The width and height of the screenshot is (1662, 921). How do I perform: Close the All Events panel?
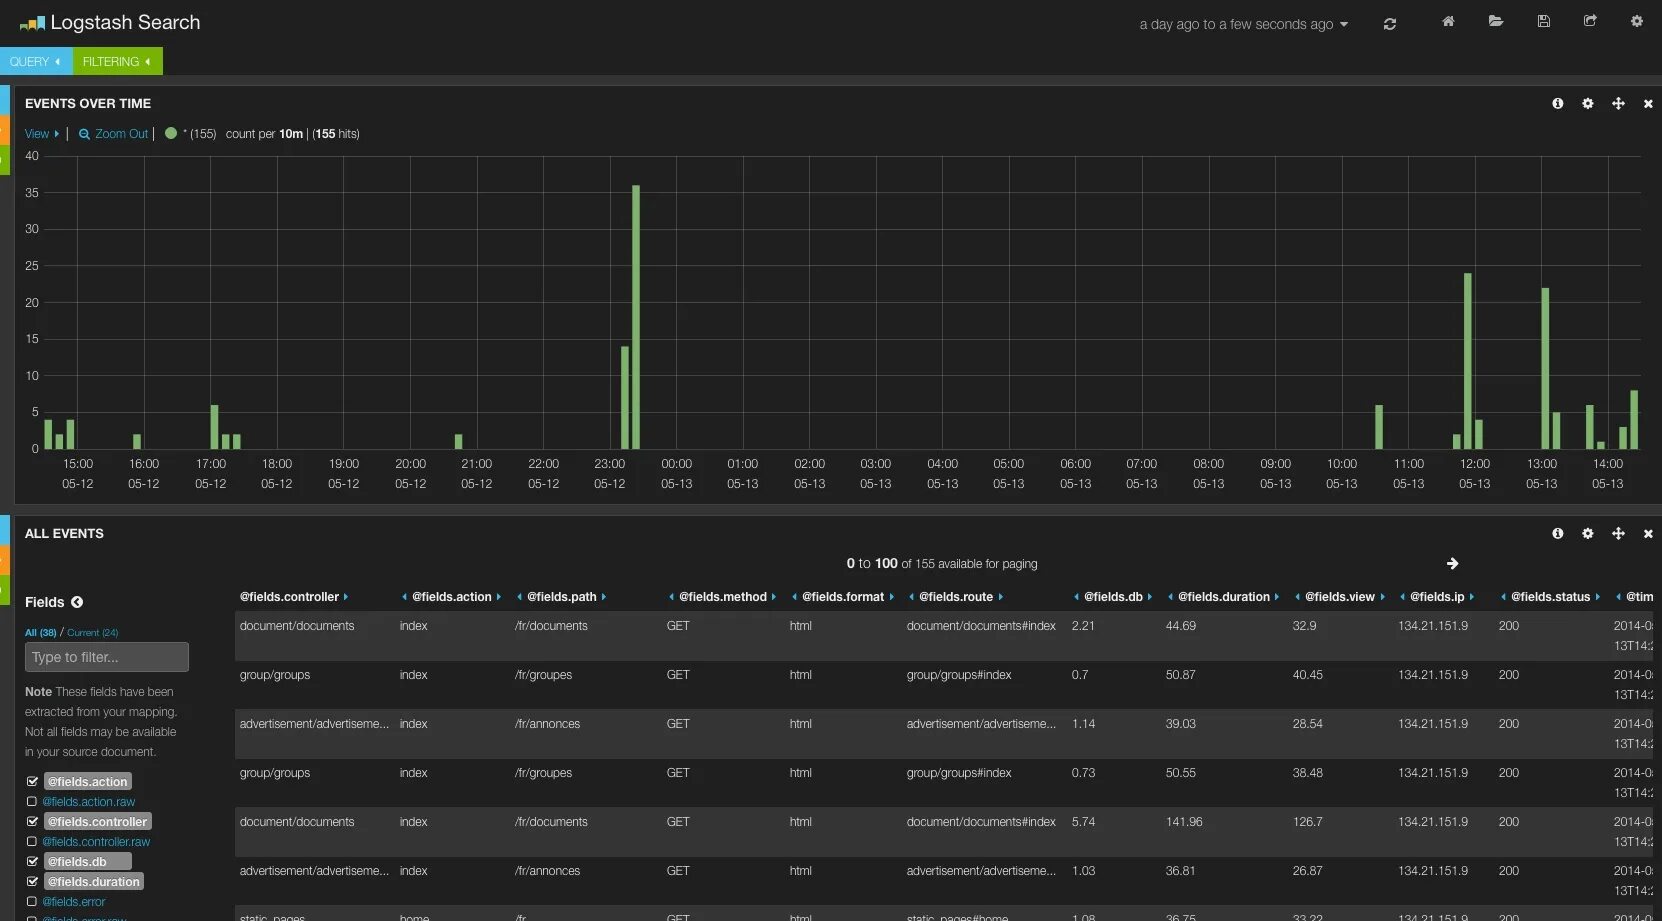[1648, 534]
